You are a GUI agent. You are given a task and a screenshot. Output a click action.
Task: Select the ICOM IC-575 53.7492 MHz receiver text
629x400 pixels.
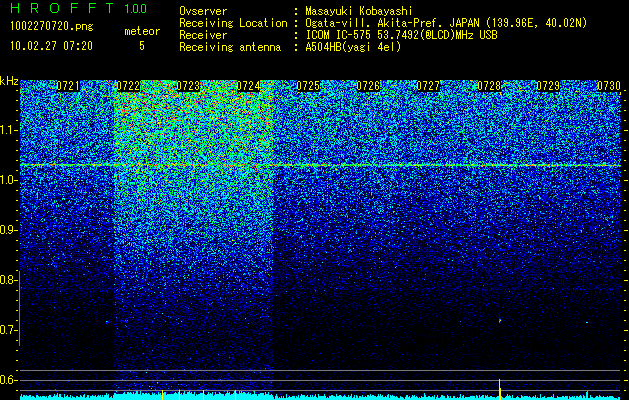click(x=401, y=35)
